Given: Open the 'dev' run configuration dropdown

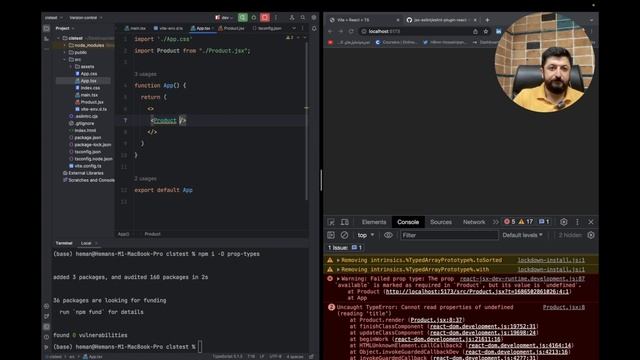Looking at the screenshot, I should tap(224, 18).
